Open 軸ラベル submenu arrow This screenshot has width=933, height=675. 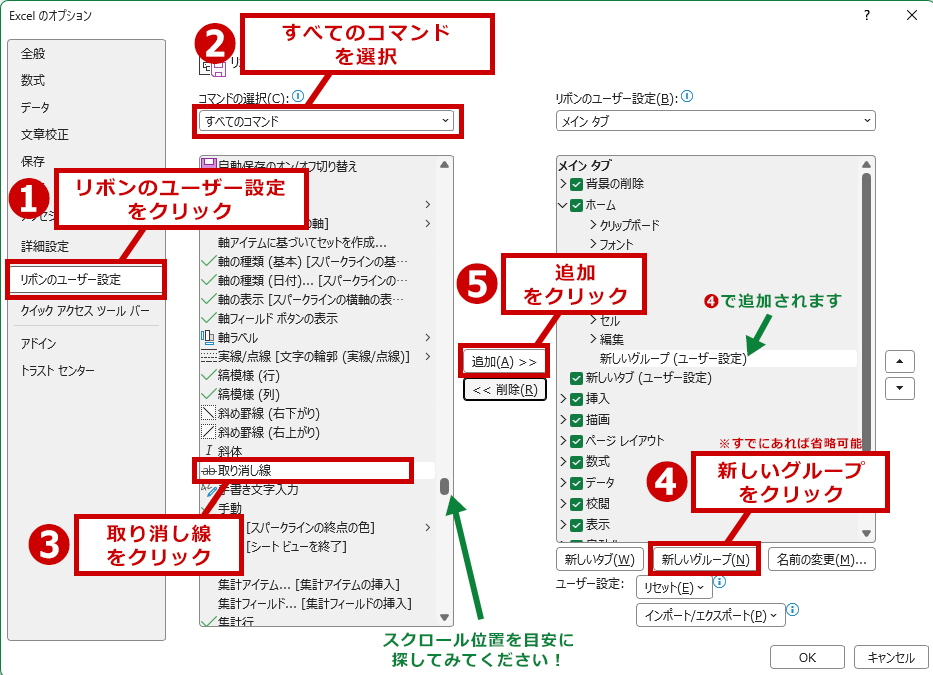click(x=428, y=338)
